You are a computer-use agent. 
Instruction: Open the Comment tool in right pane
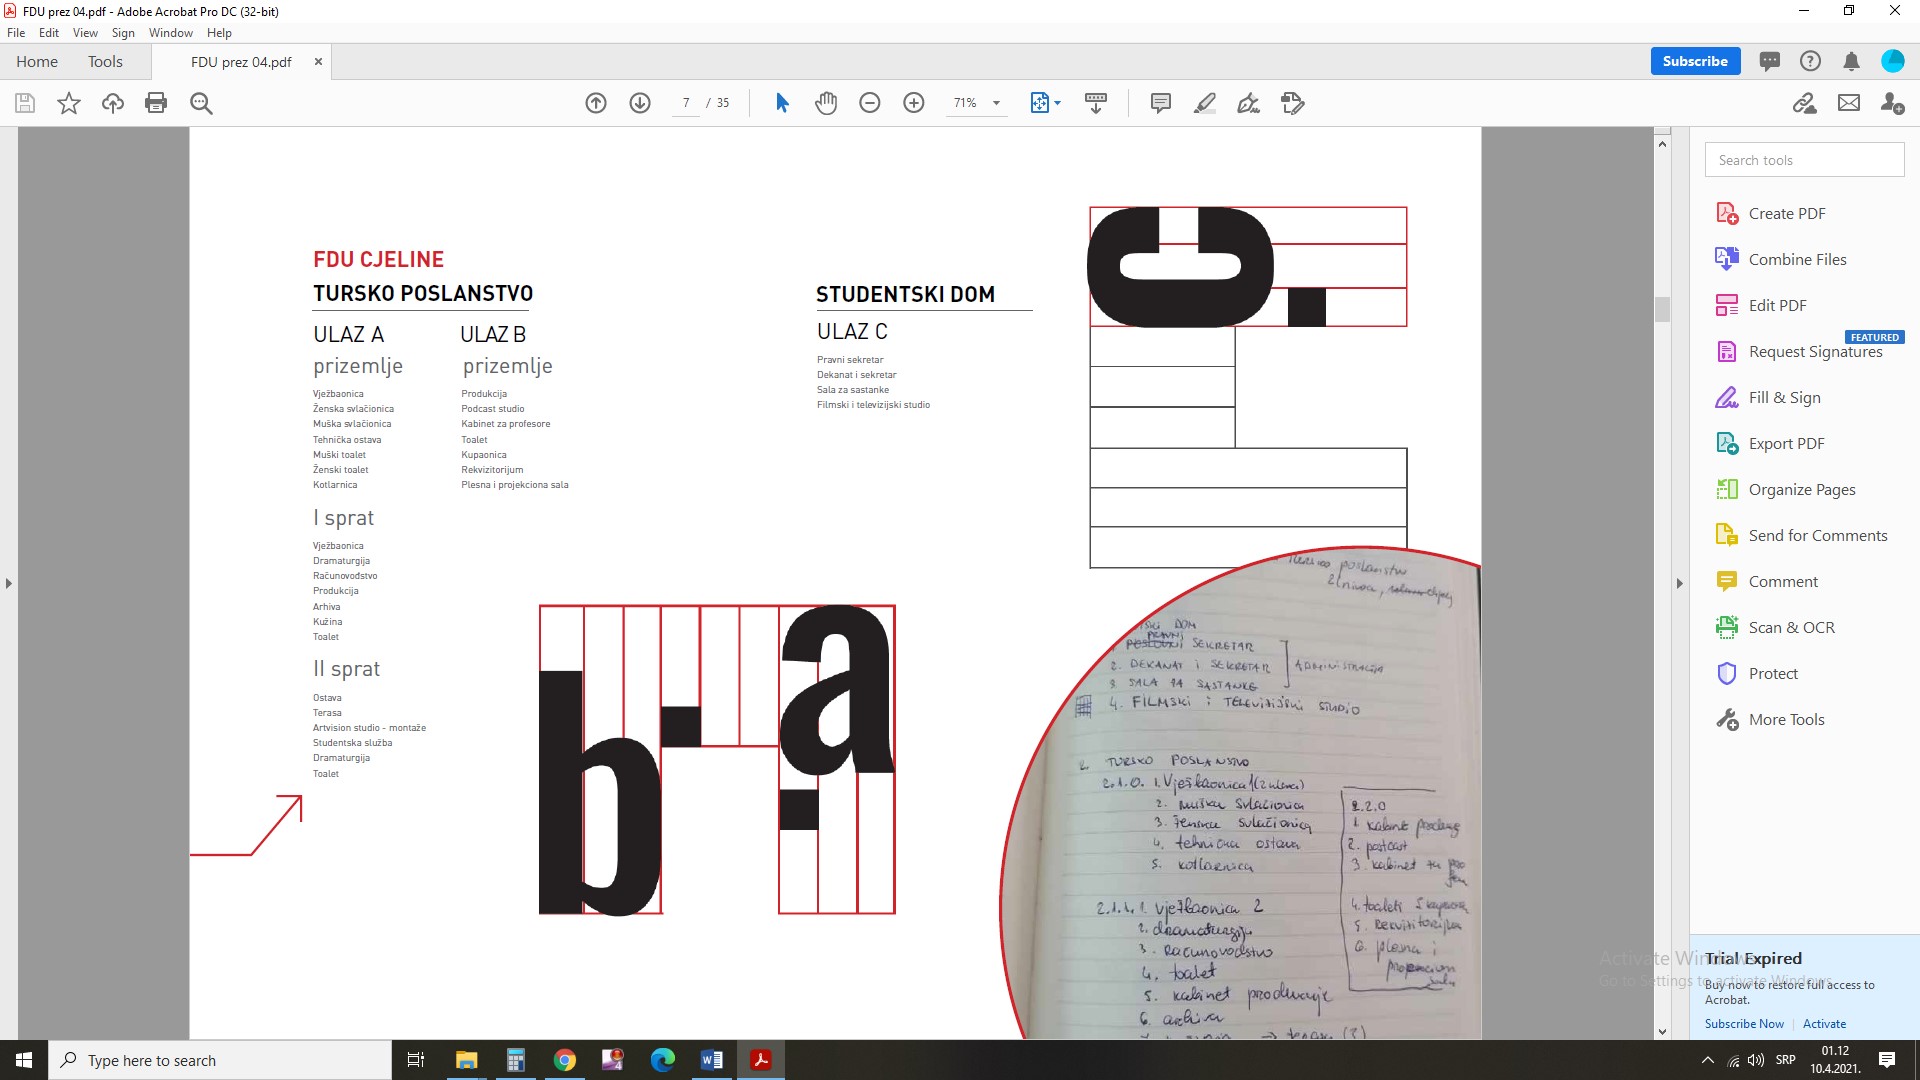tap(1783, 581)
